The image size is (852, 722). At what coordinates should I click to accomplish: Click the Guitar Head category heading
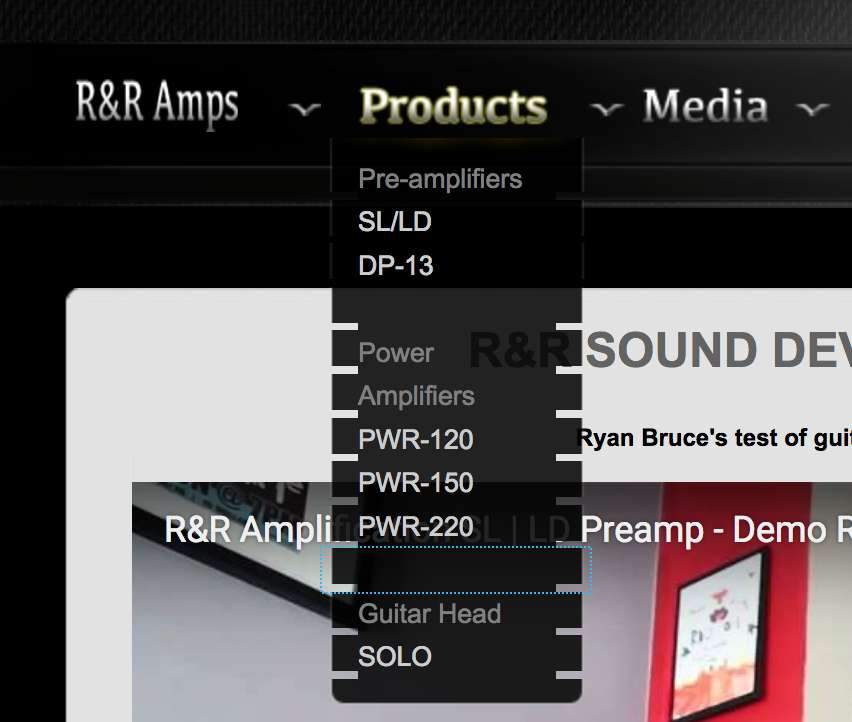[x=429, y=614]
